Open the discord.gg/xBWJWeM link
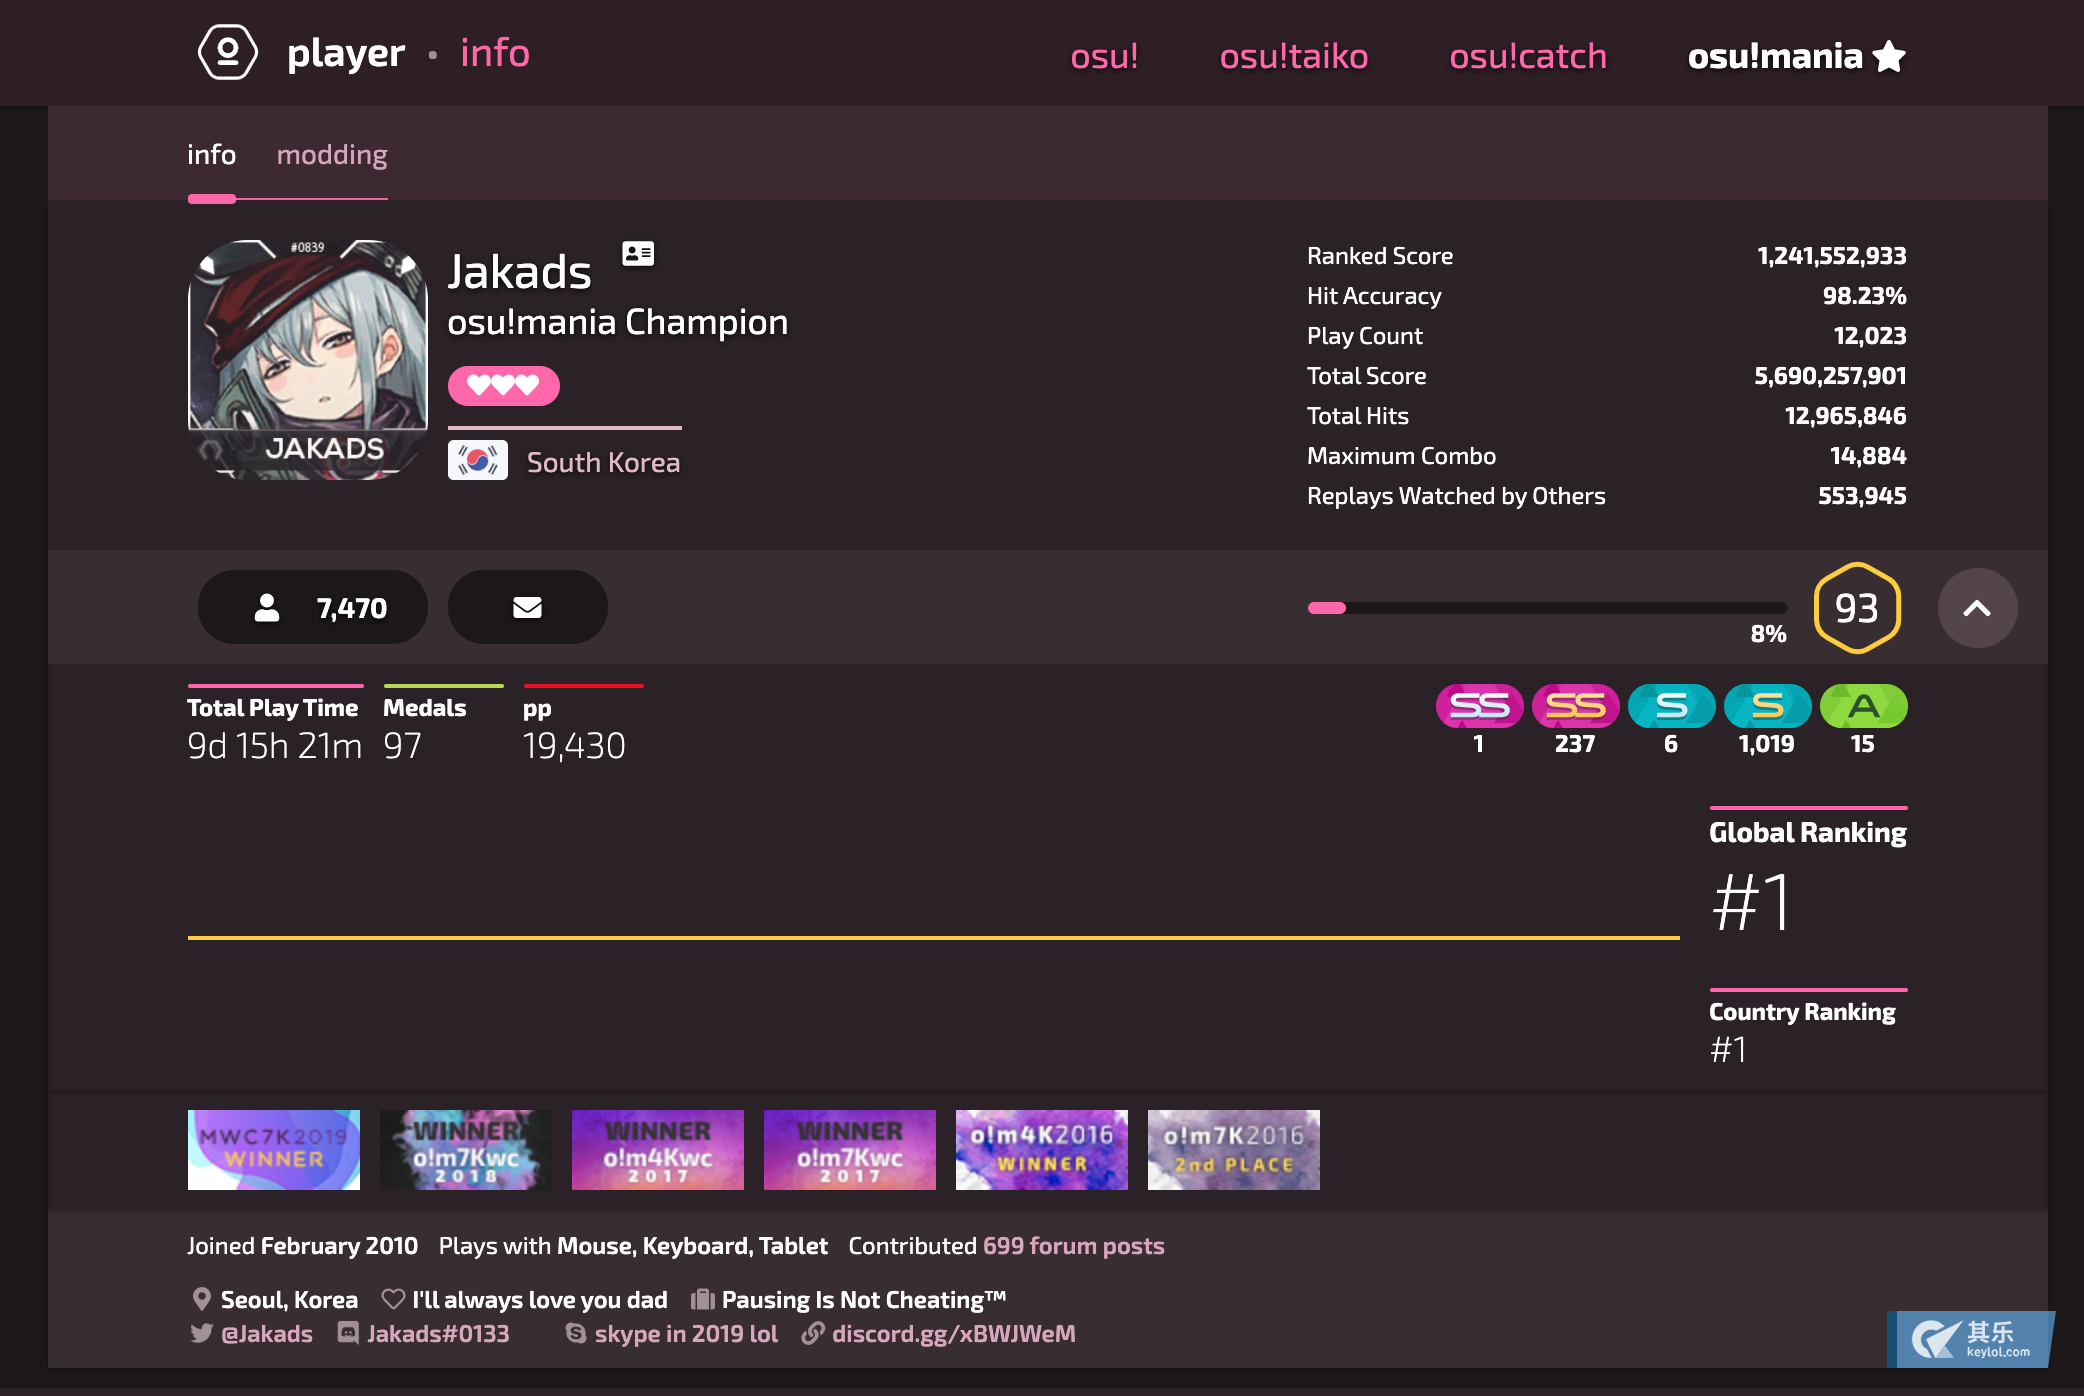Screen dimensions: 2084x1396 click(953, 1333)
